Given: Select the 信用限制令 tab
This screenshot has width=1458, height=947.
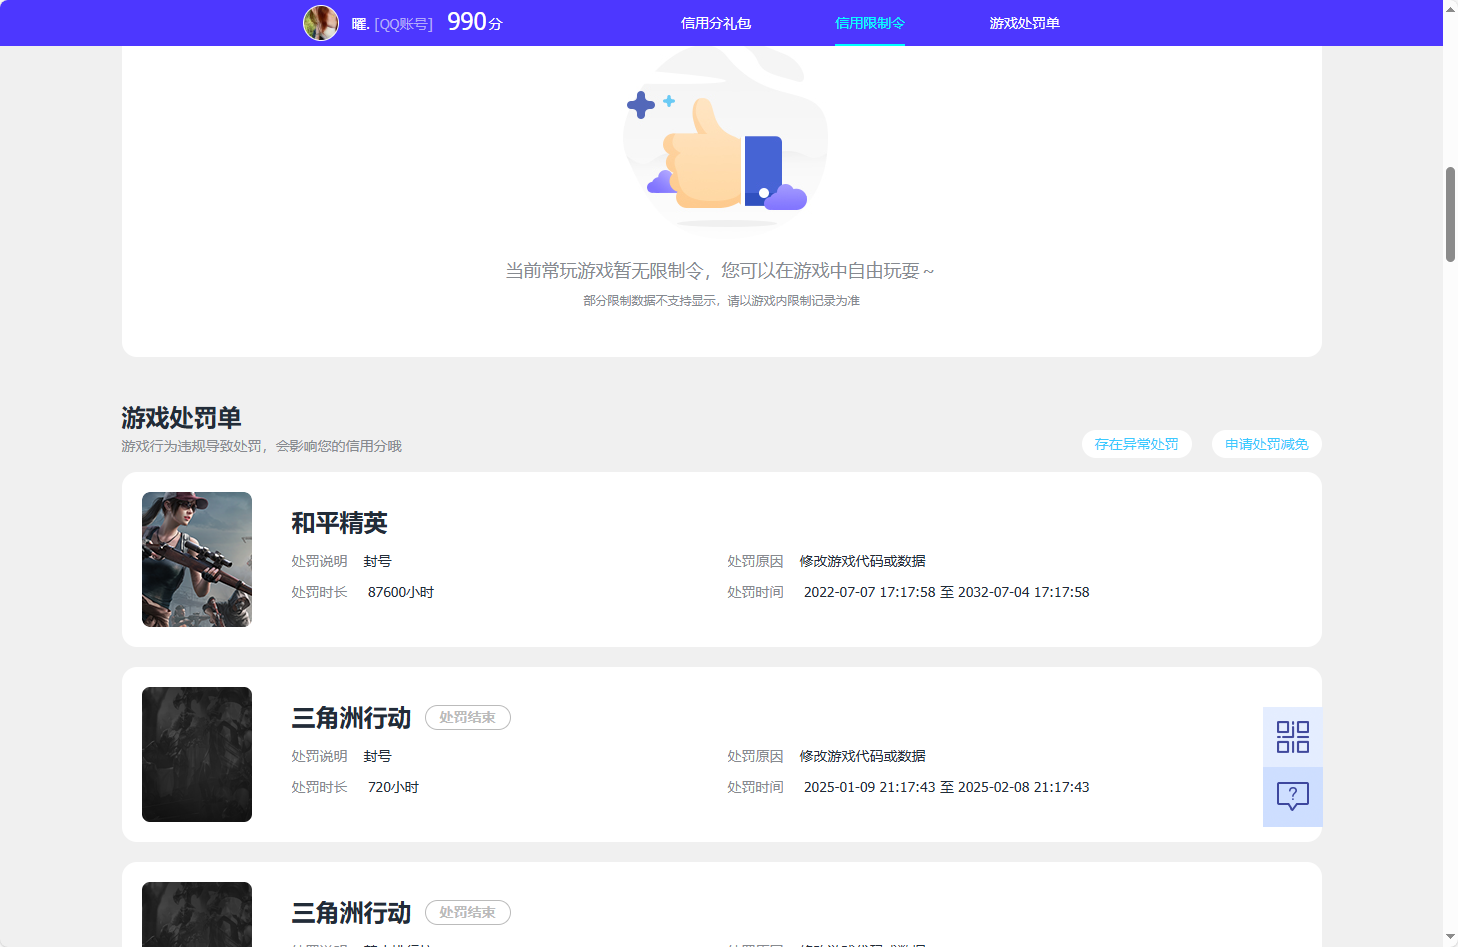Looking at the screenshot, I should (869, 22).
